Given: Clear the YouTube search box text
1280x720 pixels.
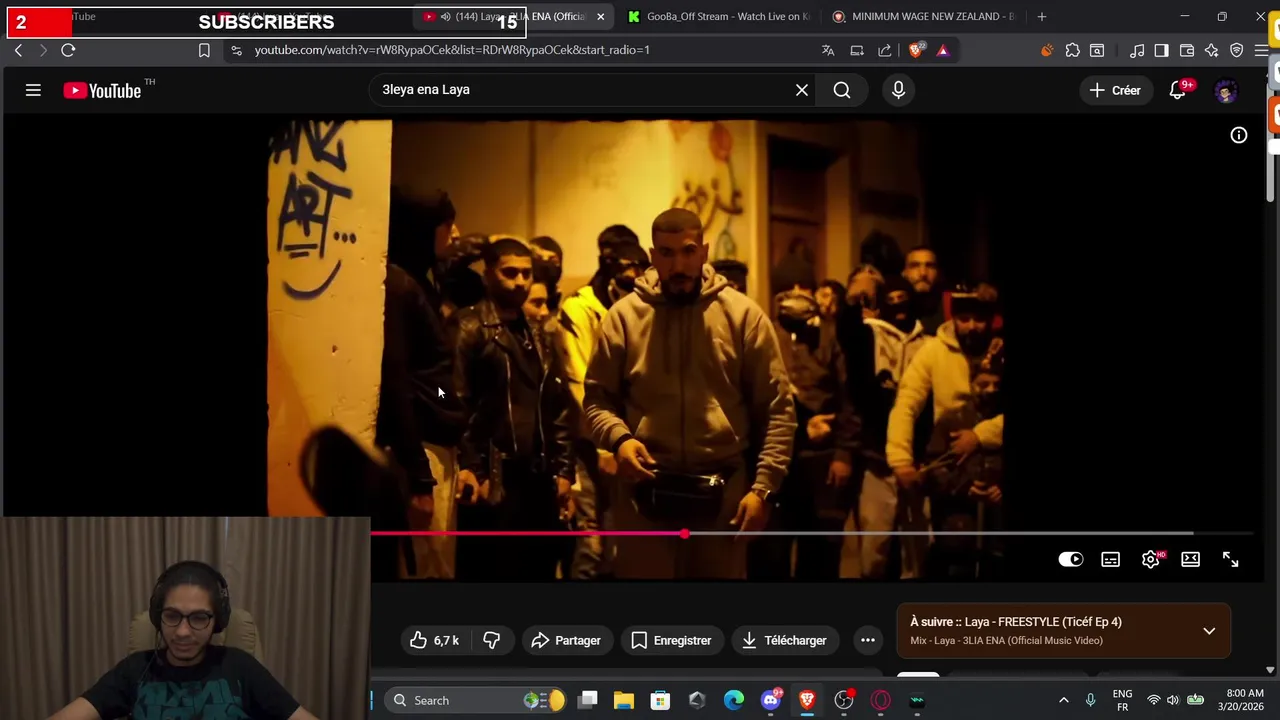Looking at the screenshot, I should point(802,90).
